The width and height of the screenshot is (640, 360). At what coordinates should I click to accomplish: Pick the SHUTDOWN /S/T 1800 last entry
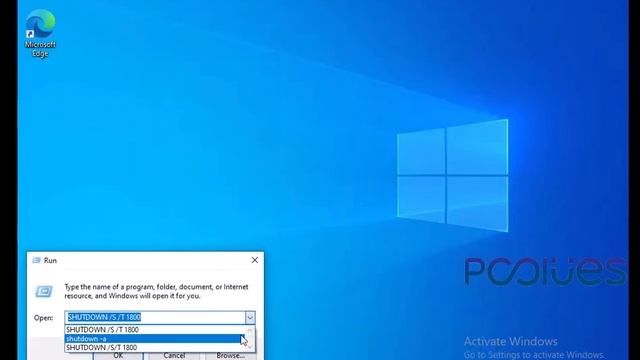coord(155,347)
